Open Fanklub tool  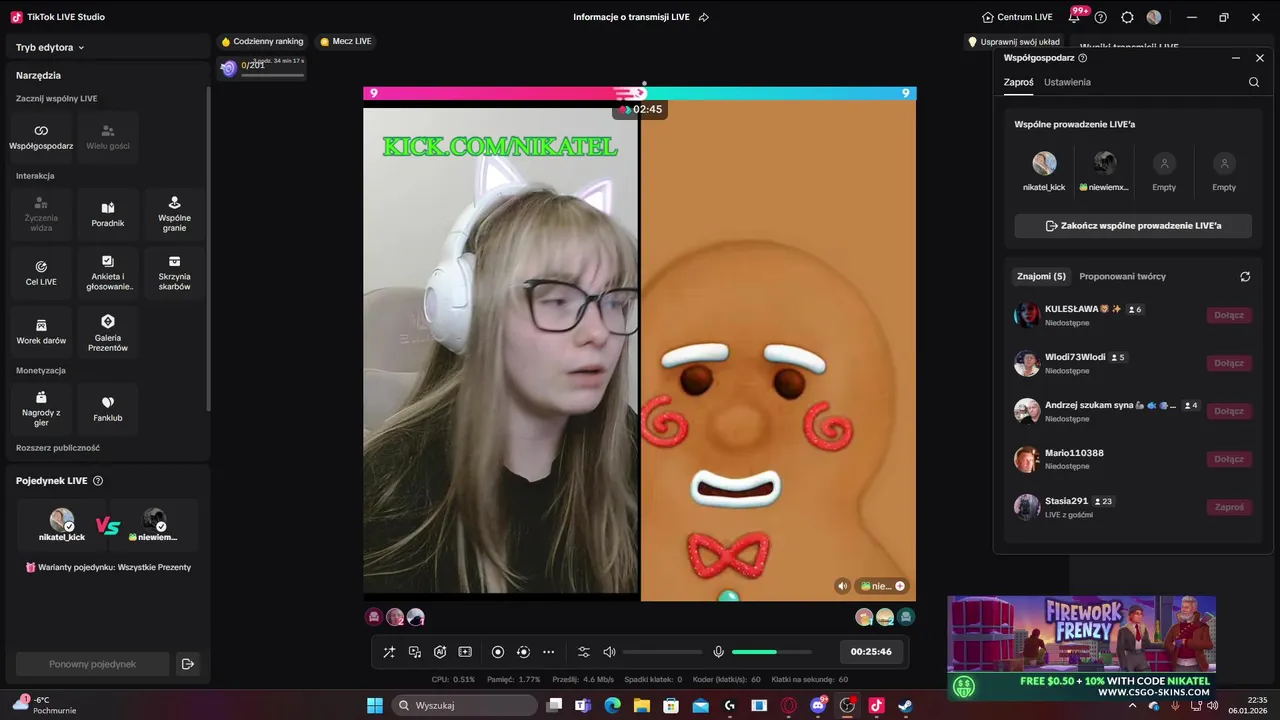[108, 410]
